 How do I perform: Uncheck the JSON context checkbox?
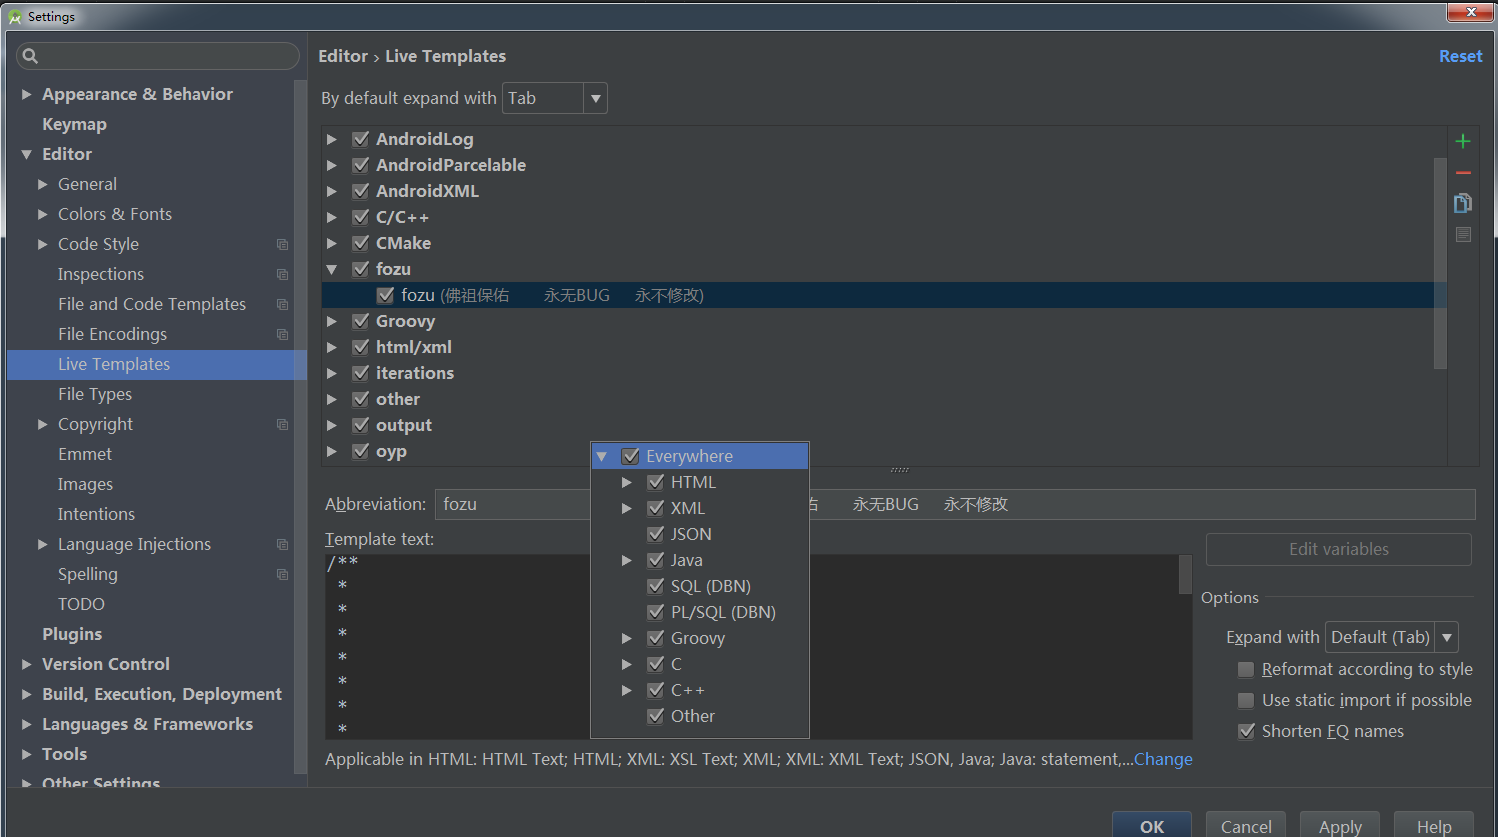coord(656,534)
